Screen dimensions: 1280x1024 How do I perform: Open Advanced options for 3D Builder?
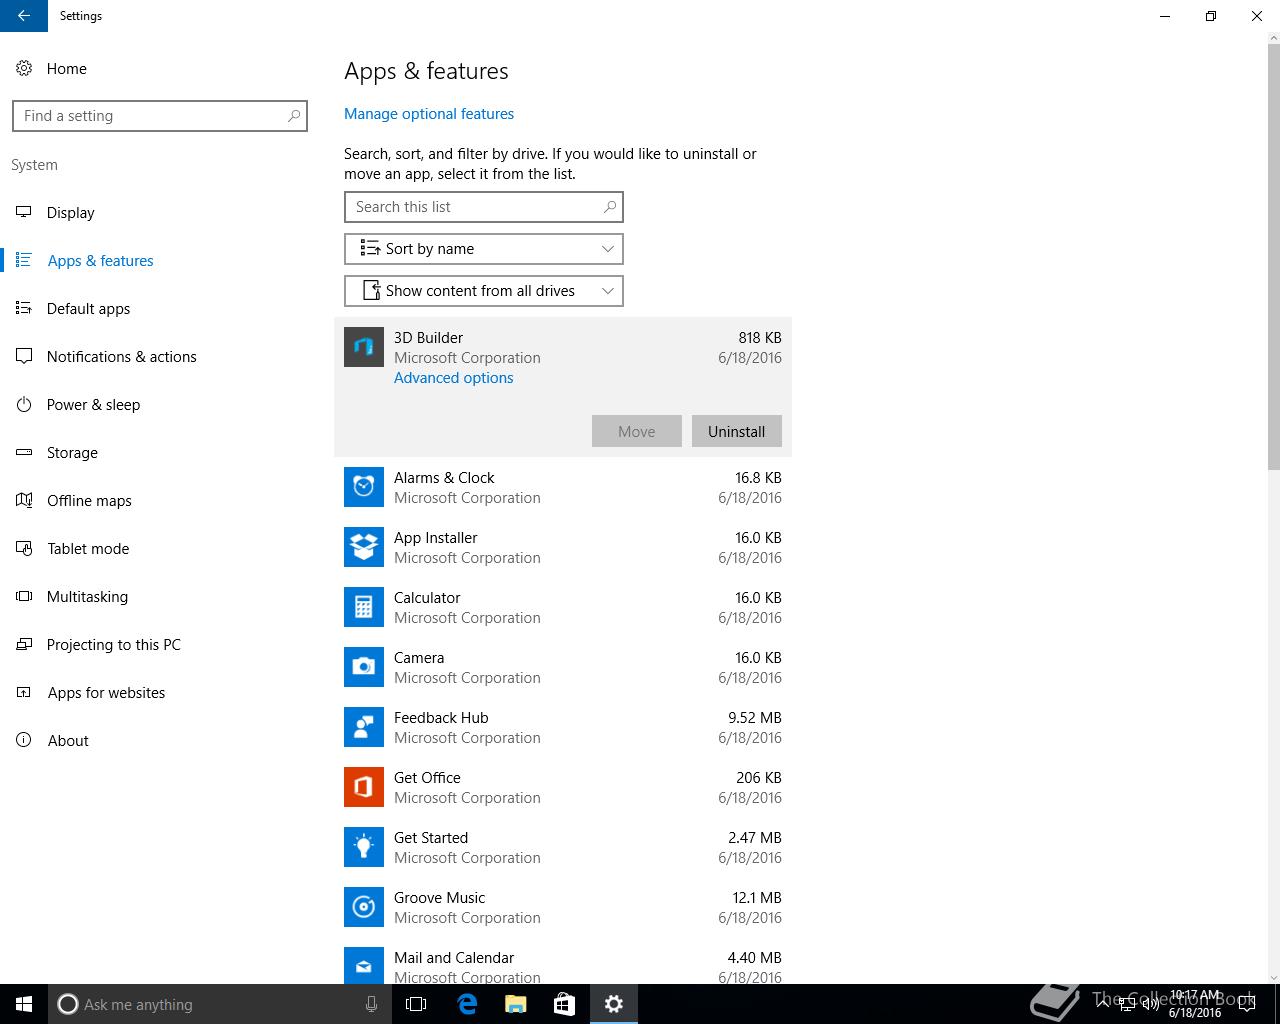pyautogui.click(x=453, y=378)
